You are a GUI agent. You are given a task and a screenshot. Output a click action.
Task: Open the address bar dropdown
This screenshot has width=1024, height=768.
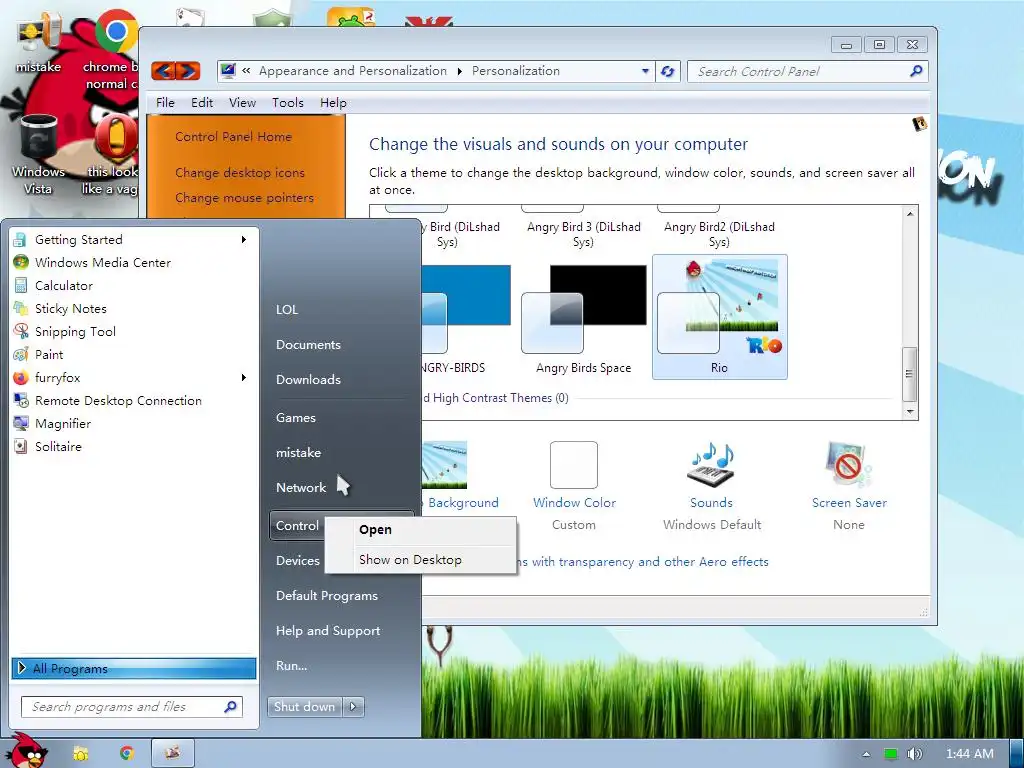(x=645, y=71)
